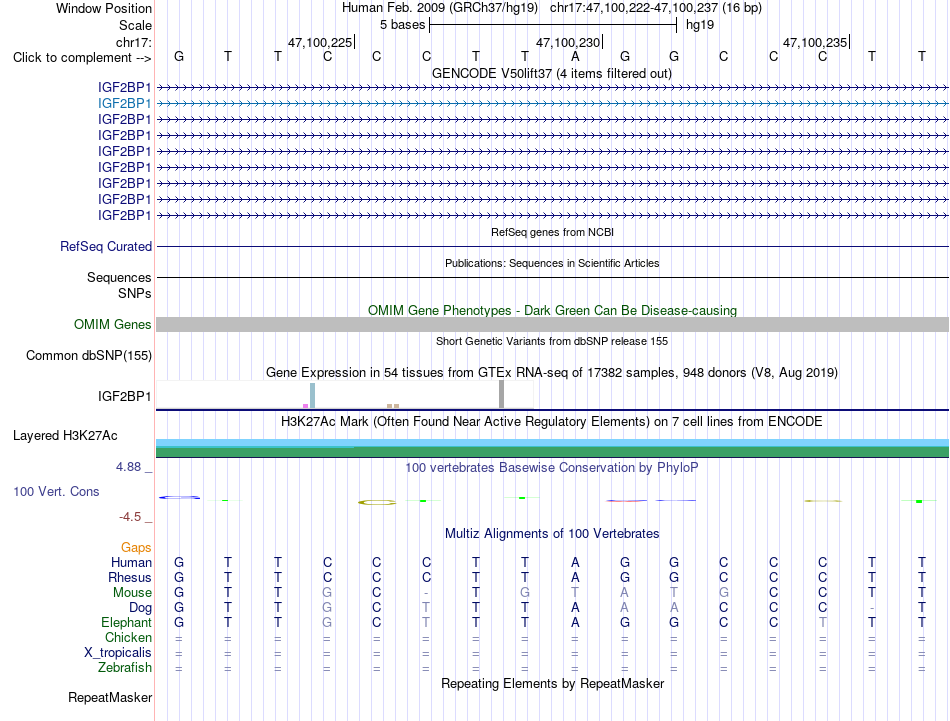Click the RepeatMasker track label
The width and height of the screenshot is (950, 721).
tap(110, 698)
